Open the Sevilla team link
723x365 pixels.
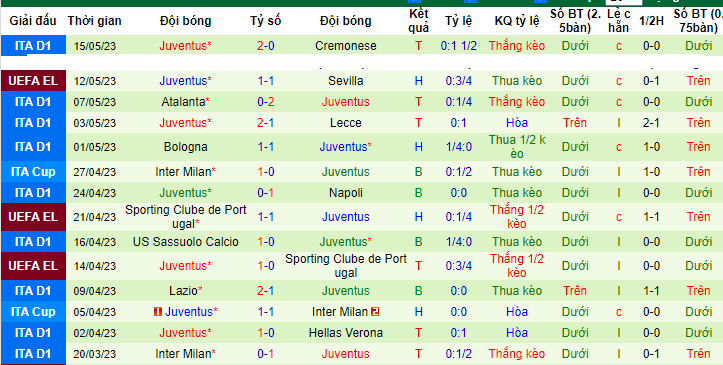[x=346, y=81]
